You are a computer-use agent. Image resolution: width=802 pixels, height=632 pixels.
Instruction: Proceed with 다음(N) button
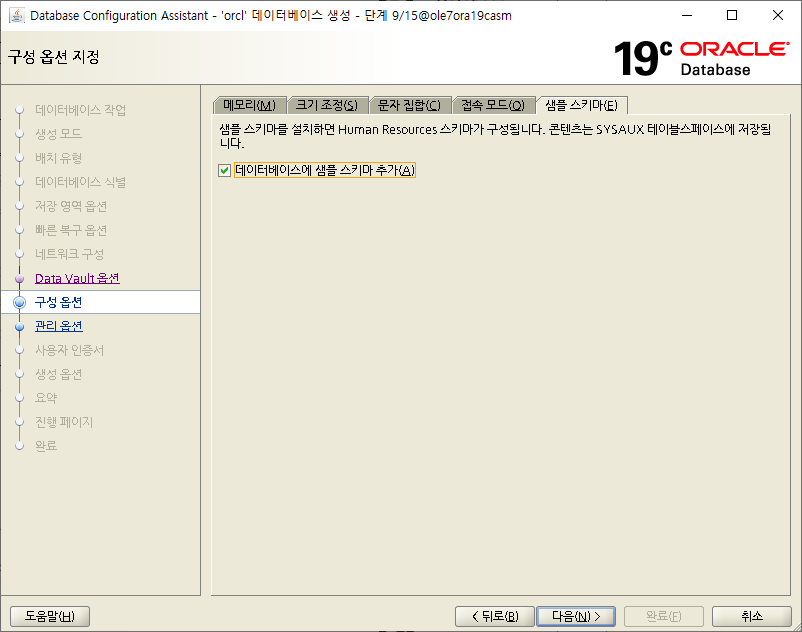[x=576, y=616]
